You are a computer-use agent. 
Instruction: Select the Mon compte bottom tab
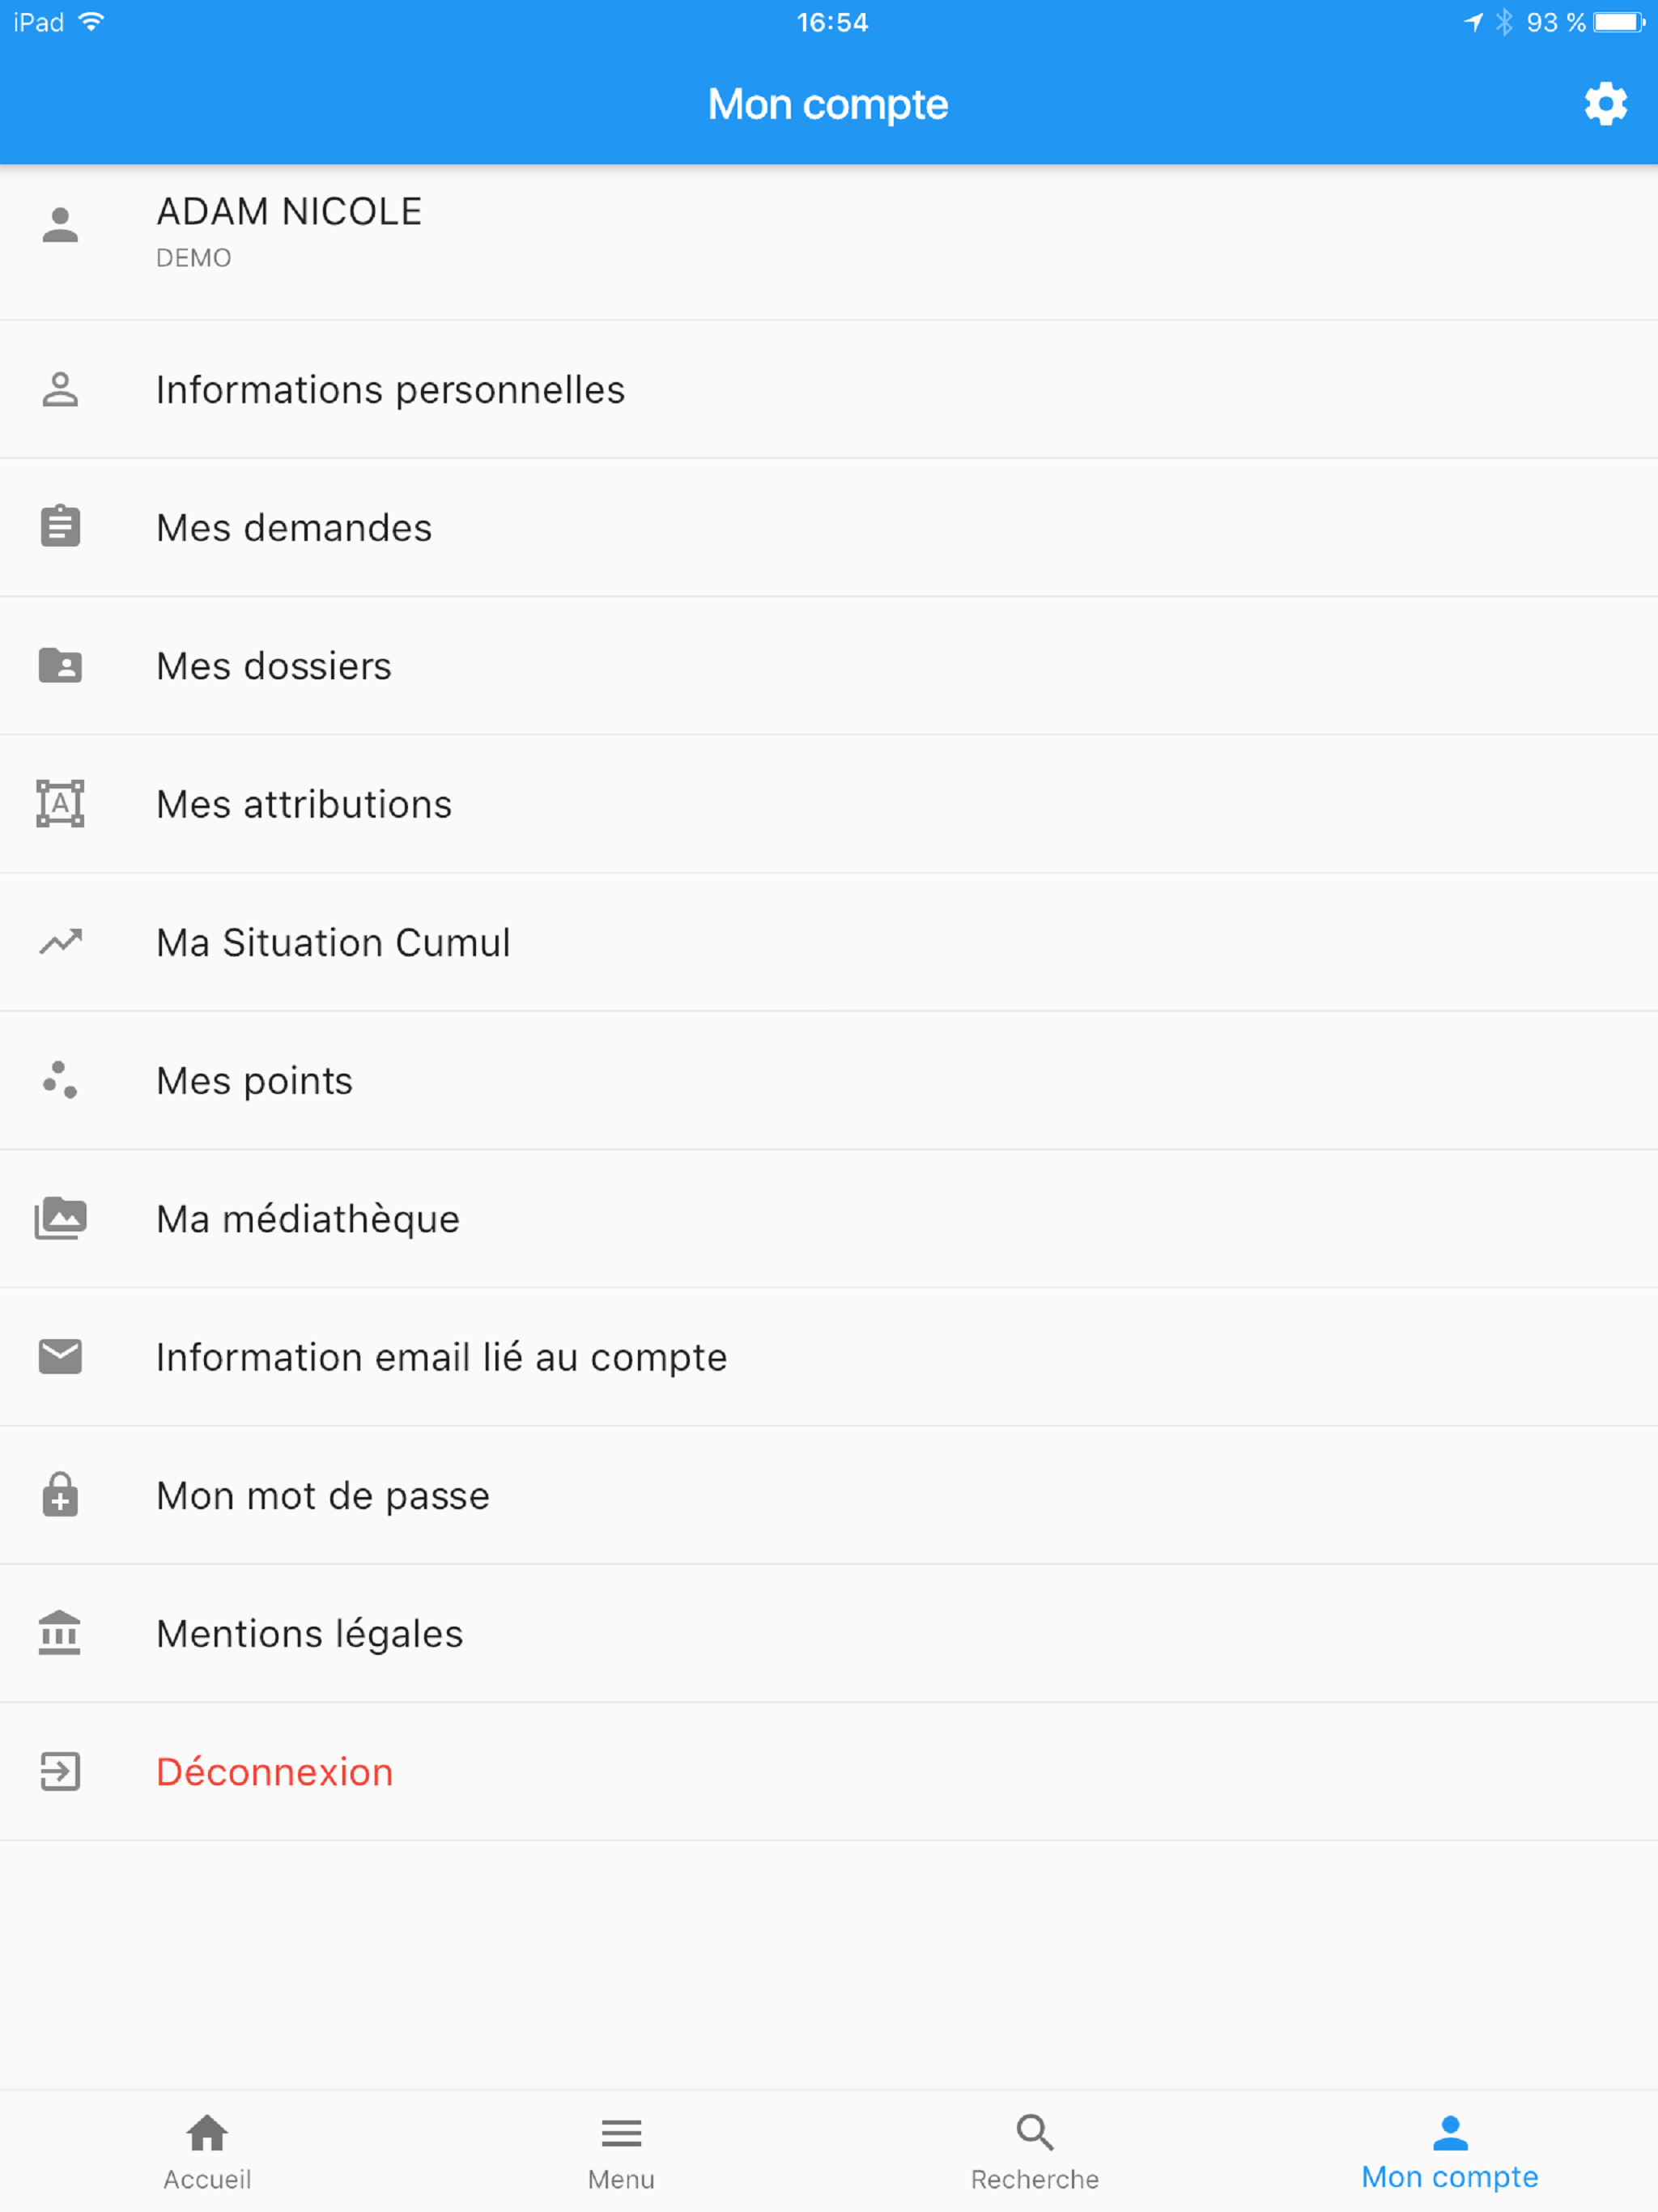coord(1450,2151)
